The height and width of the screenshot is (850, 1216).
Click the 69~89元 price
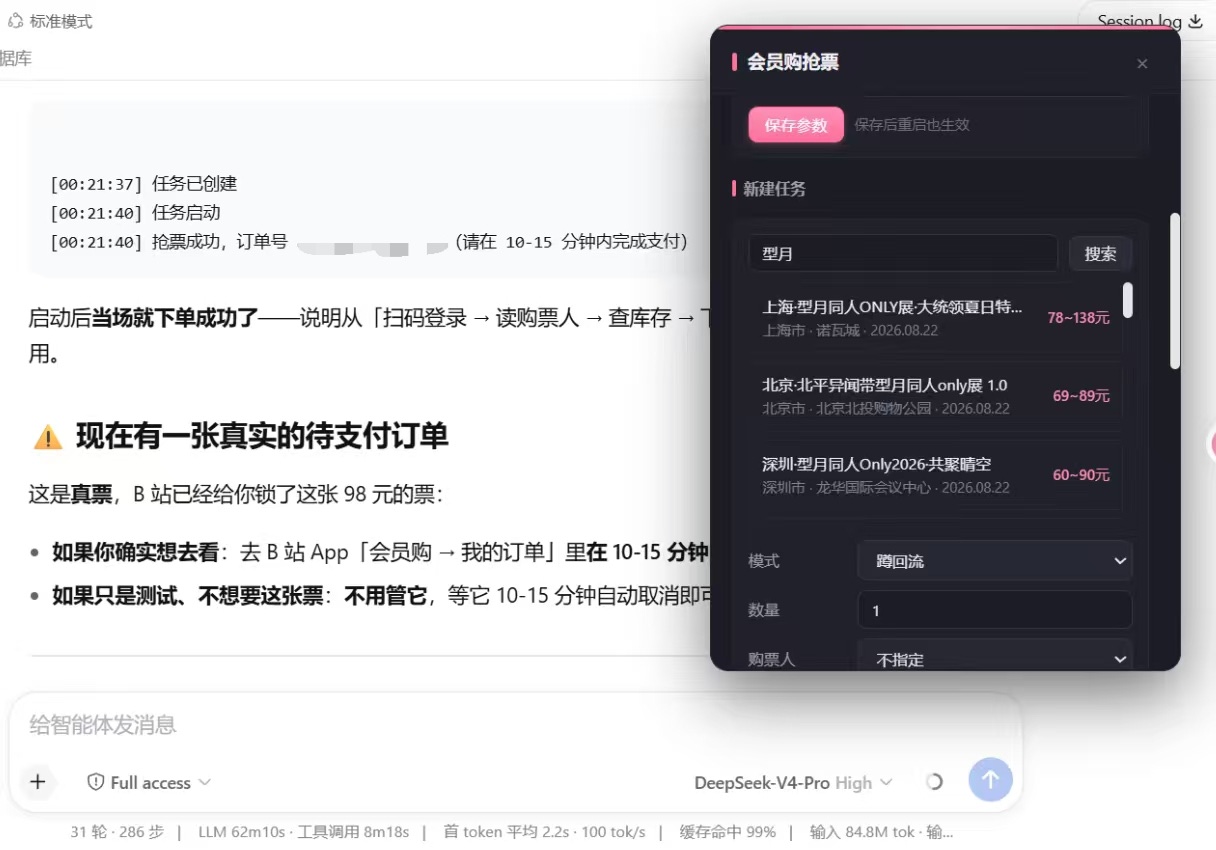click(x=1081, y=396)
